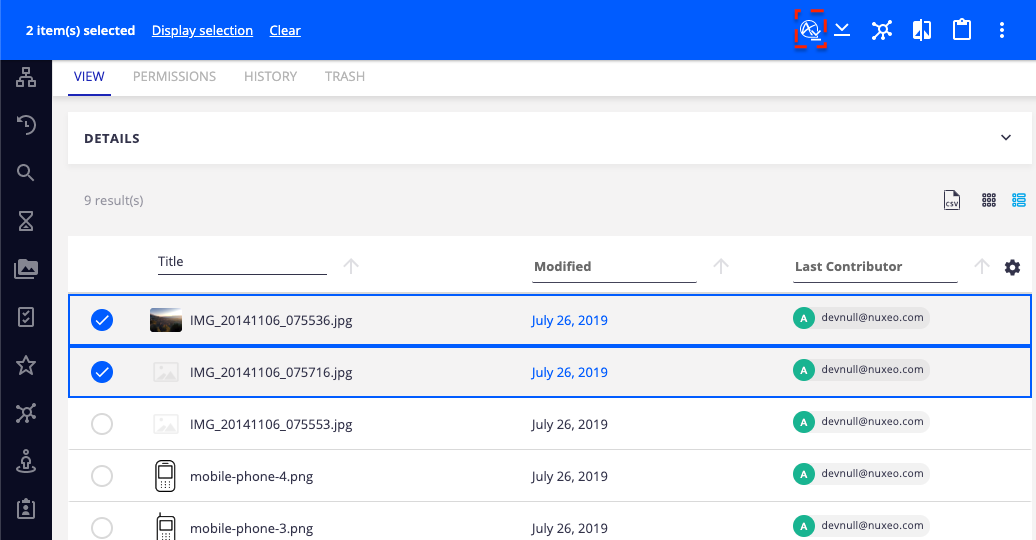This screenshot has width=1036, height=540.
Task: Add selection to the clipboard
Action: click(x=962, y=30)
